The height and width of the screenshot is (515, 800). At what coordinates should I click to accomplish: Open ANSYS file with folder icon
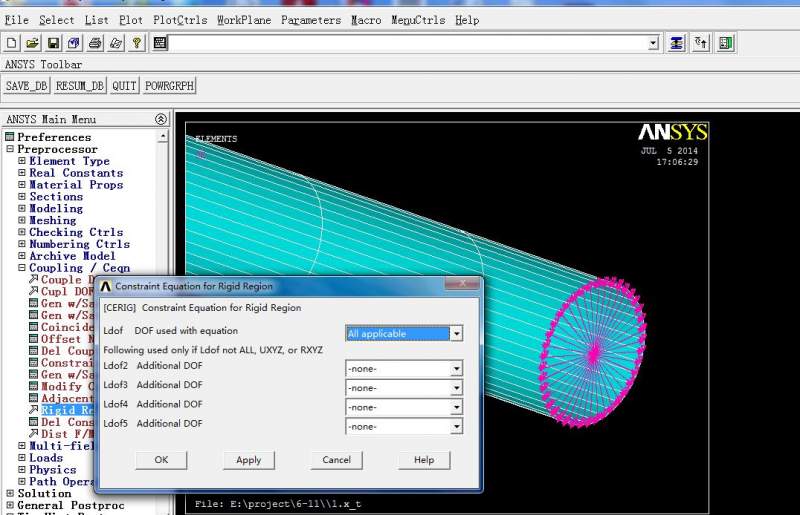coord(32,43)
